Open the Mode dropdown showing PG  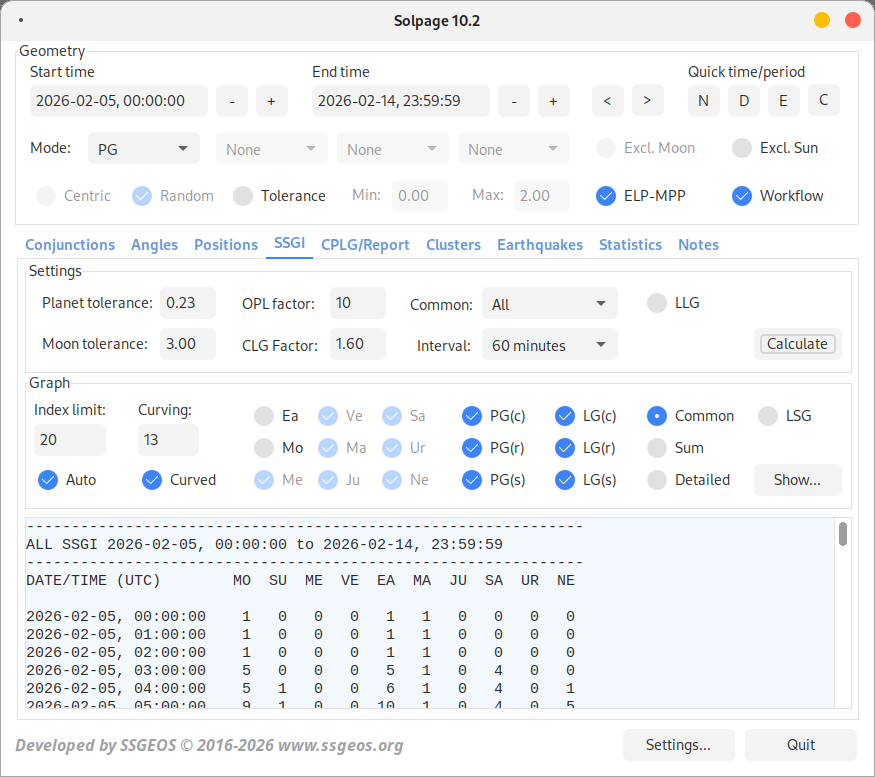pos(143,147)
